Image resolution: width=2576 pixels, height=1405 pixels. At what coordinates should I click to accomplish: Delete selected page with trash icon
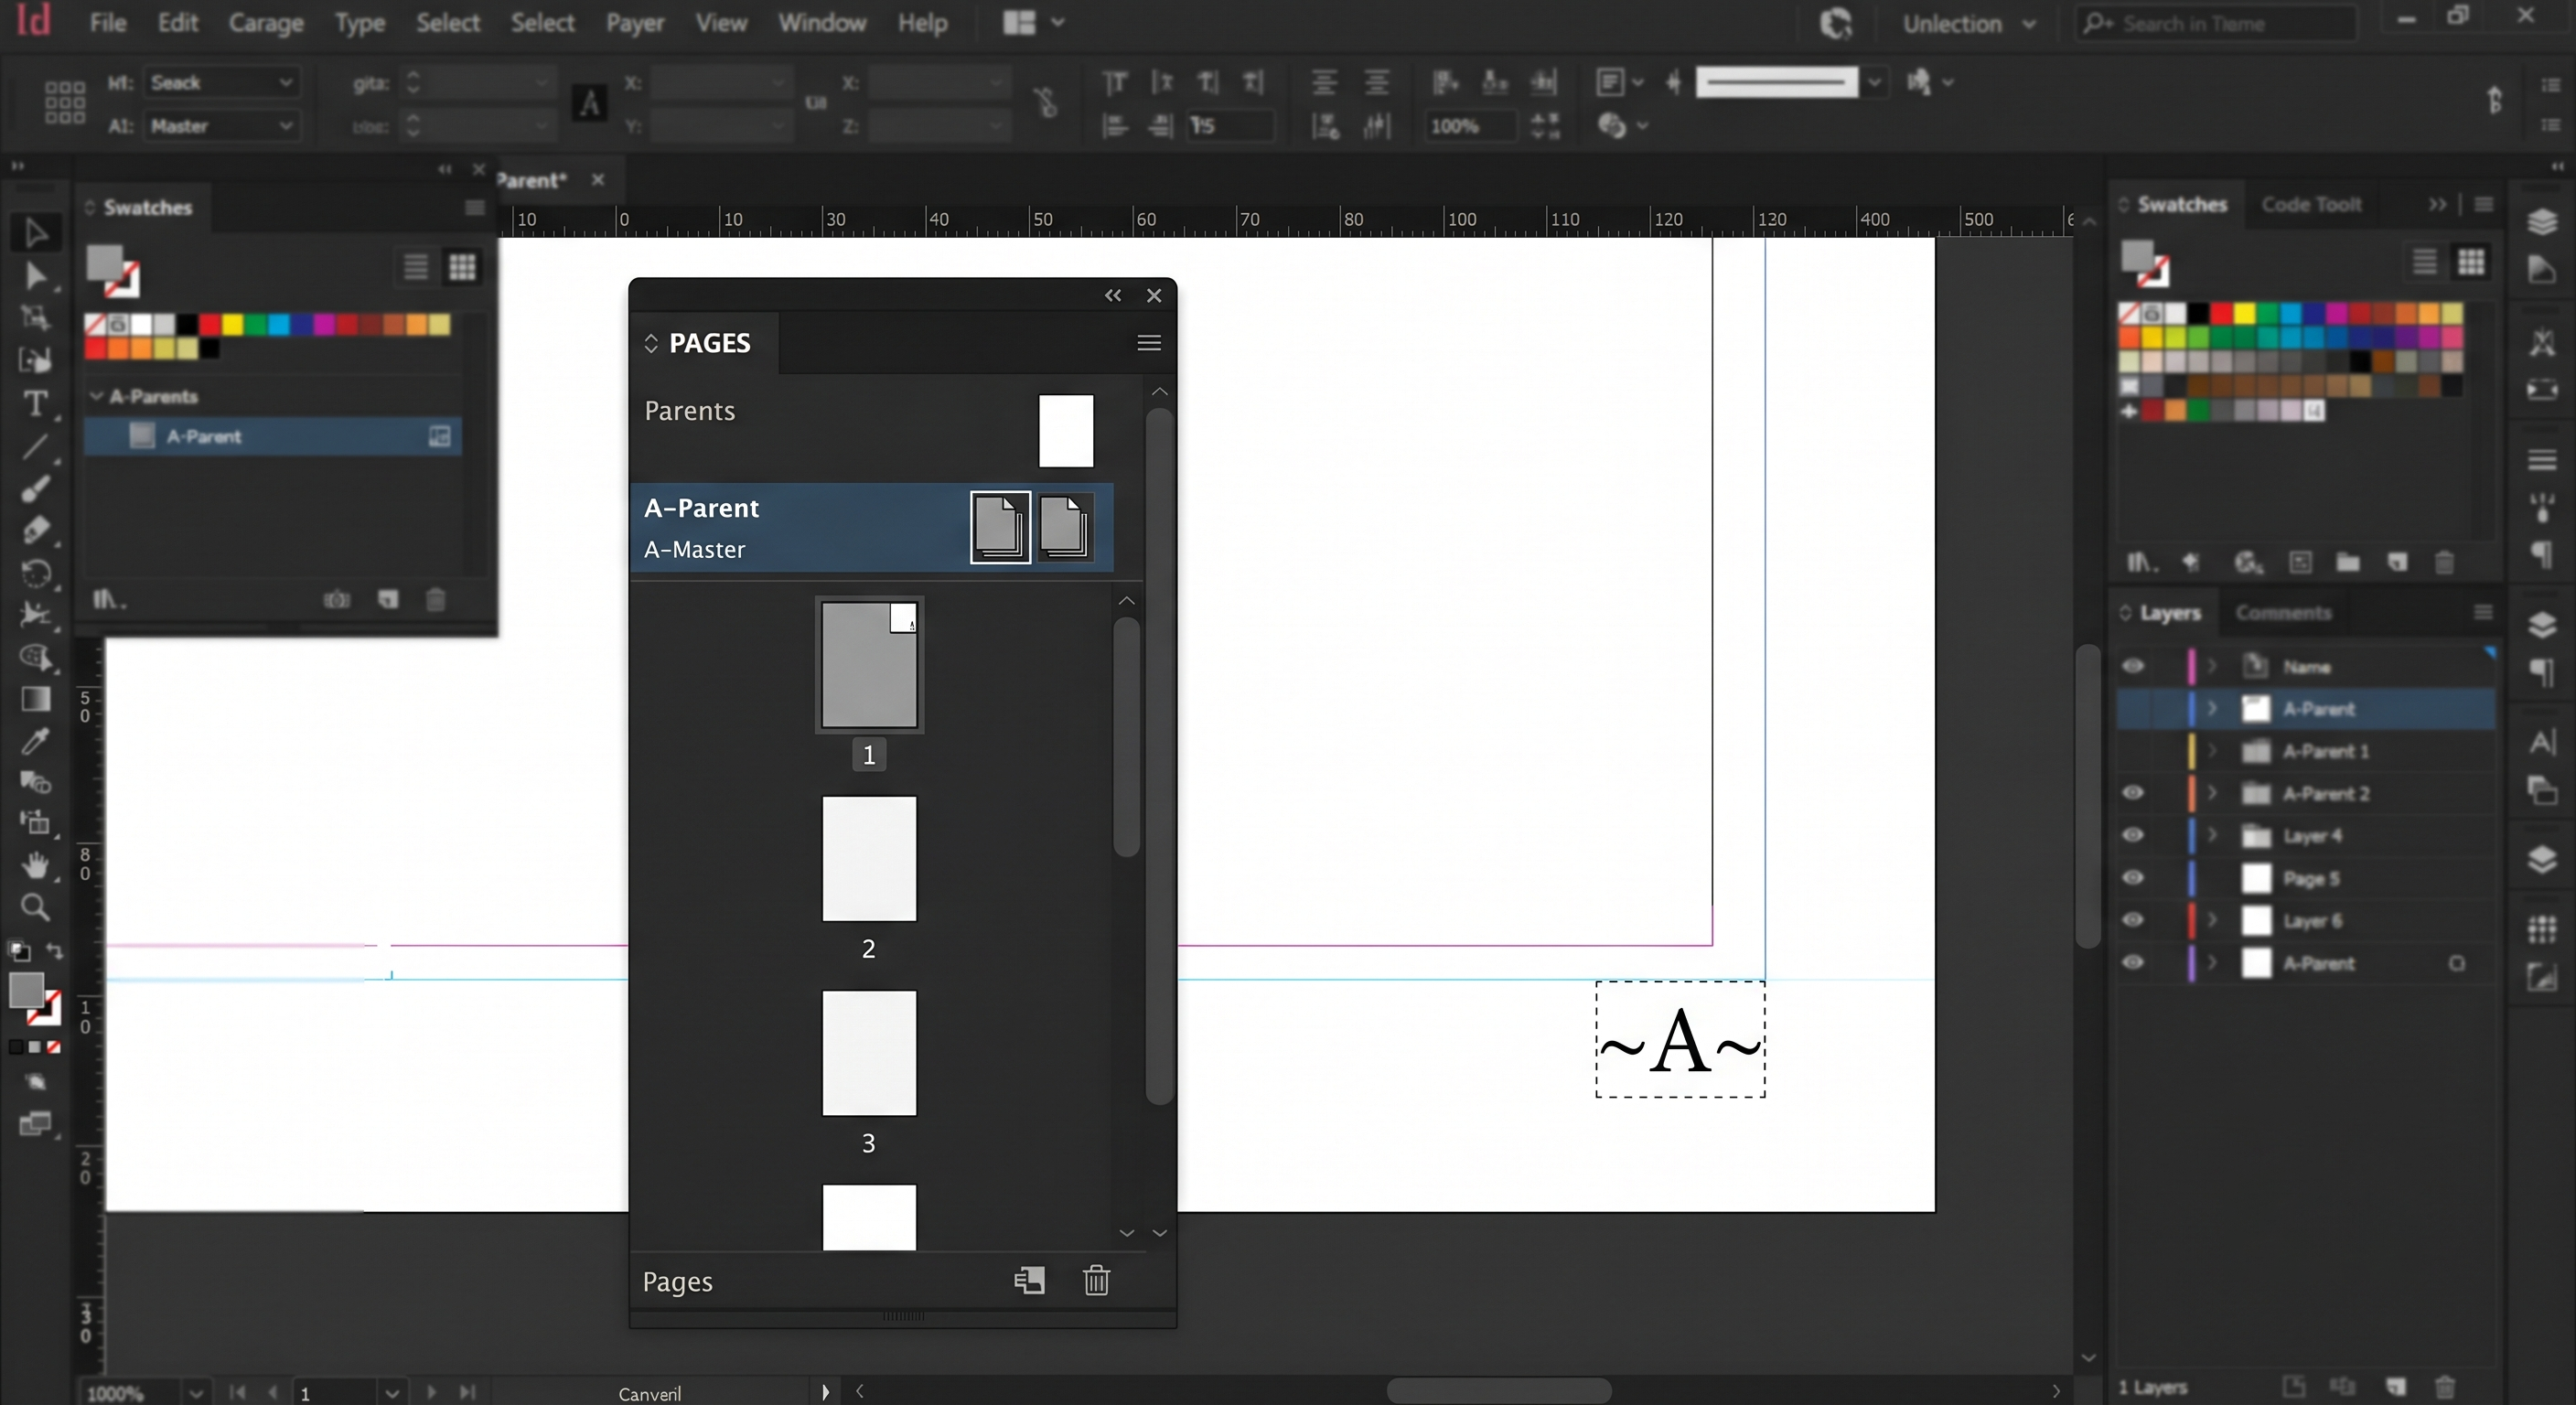[1097, 1280]
